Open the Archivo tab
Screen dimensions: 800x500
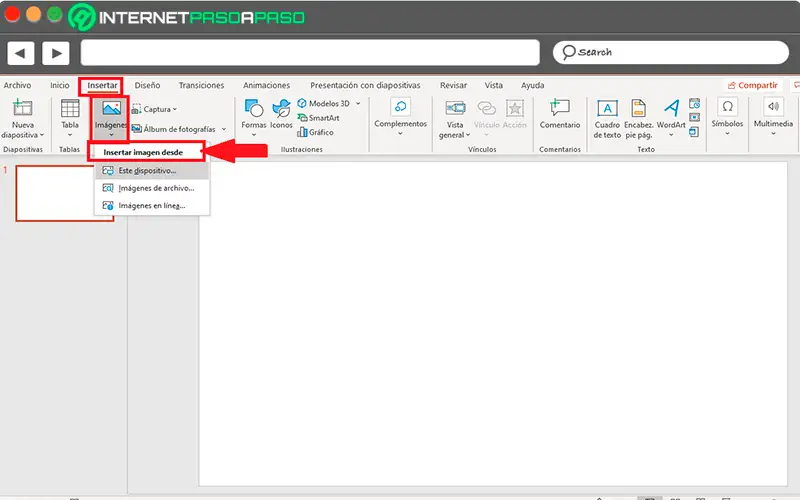tap(17, 85)
